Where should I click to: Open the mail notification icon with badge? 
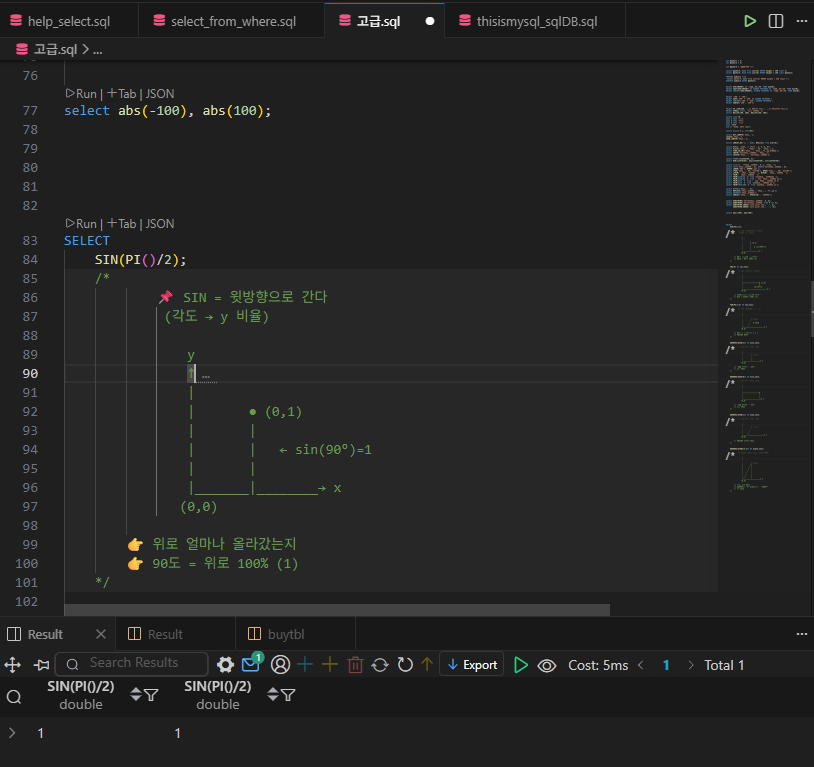tap(251, 664)
